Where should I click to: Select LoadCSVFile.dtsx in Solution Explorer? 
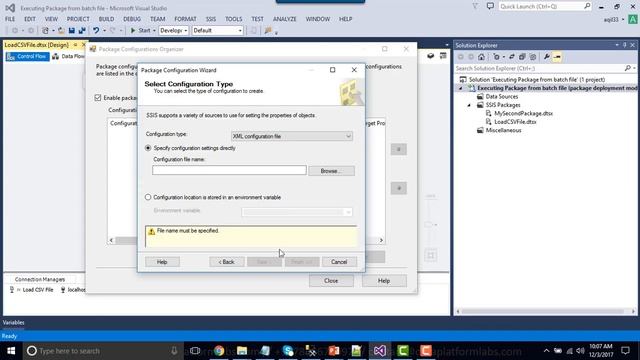[x=515, y=122]
